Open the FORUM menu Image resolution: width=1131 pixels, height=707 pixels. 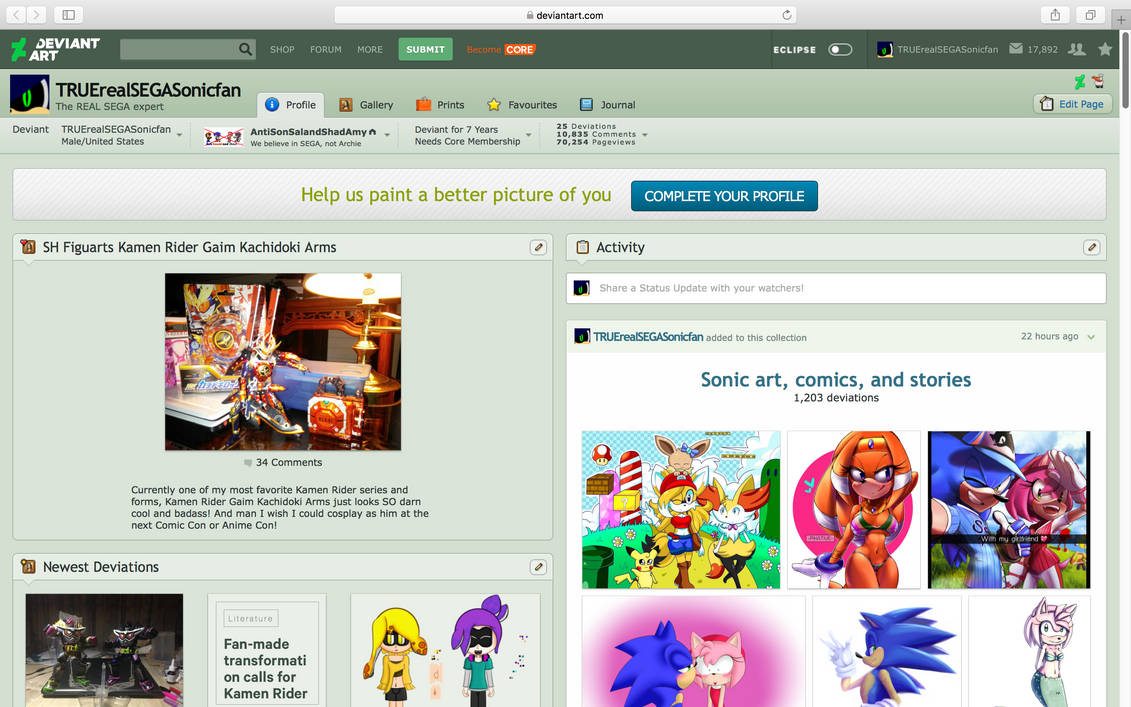click(326, 50)
